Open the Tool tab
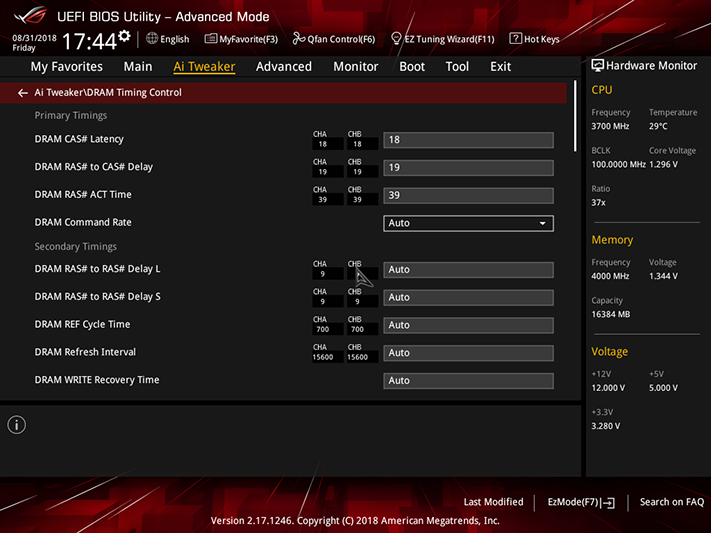 coord(457,67)
